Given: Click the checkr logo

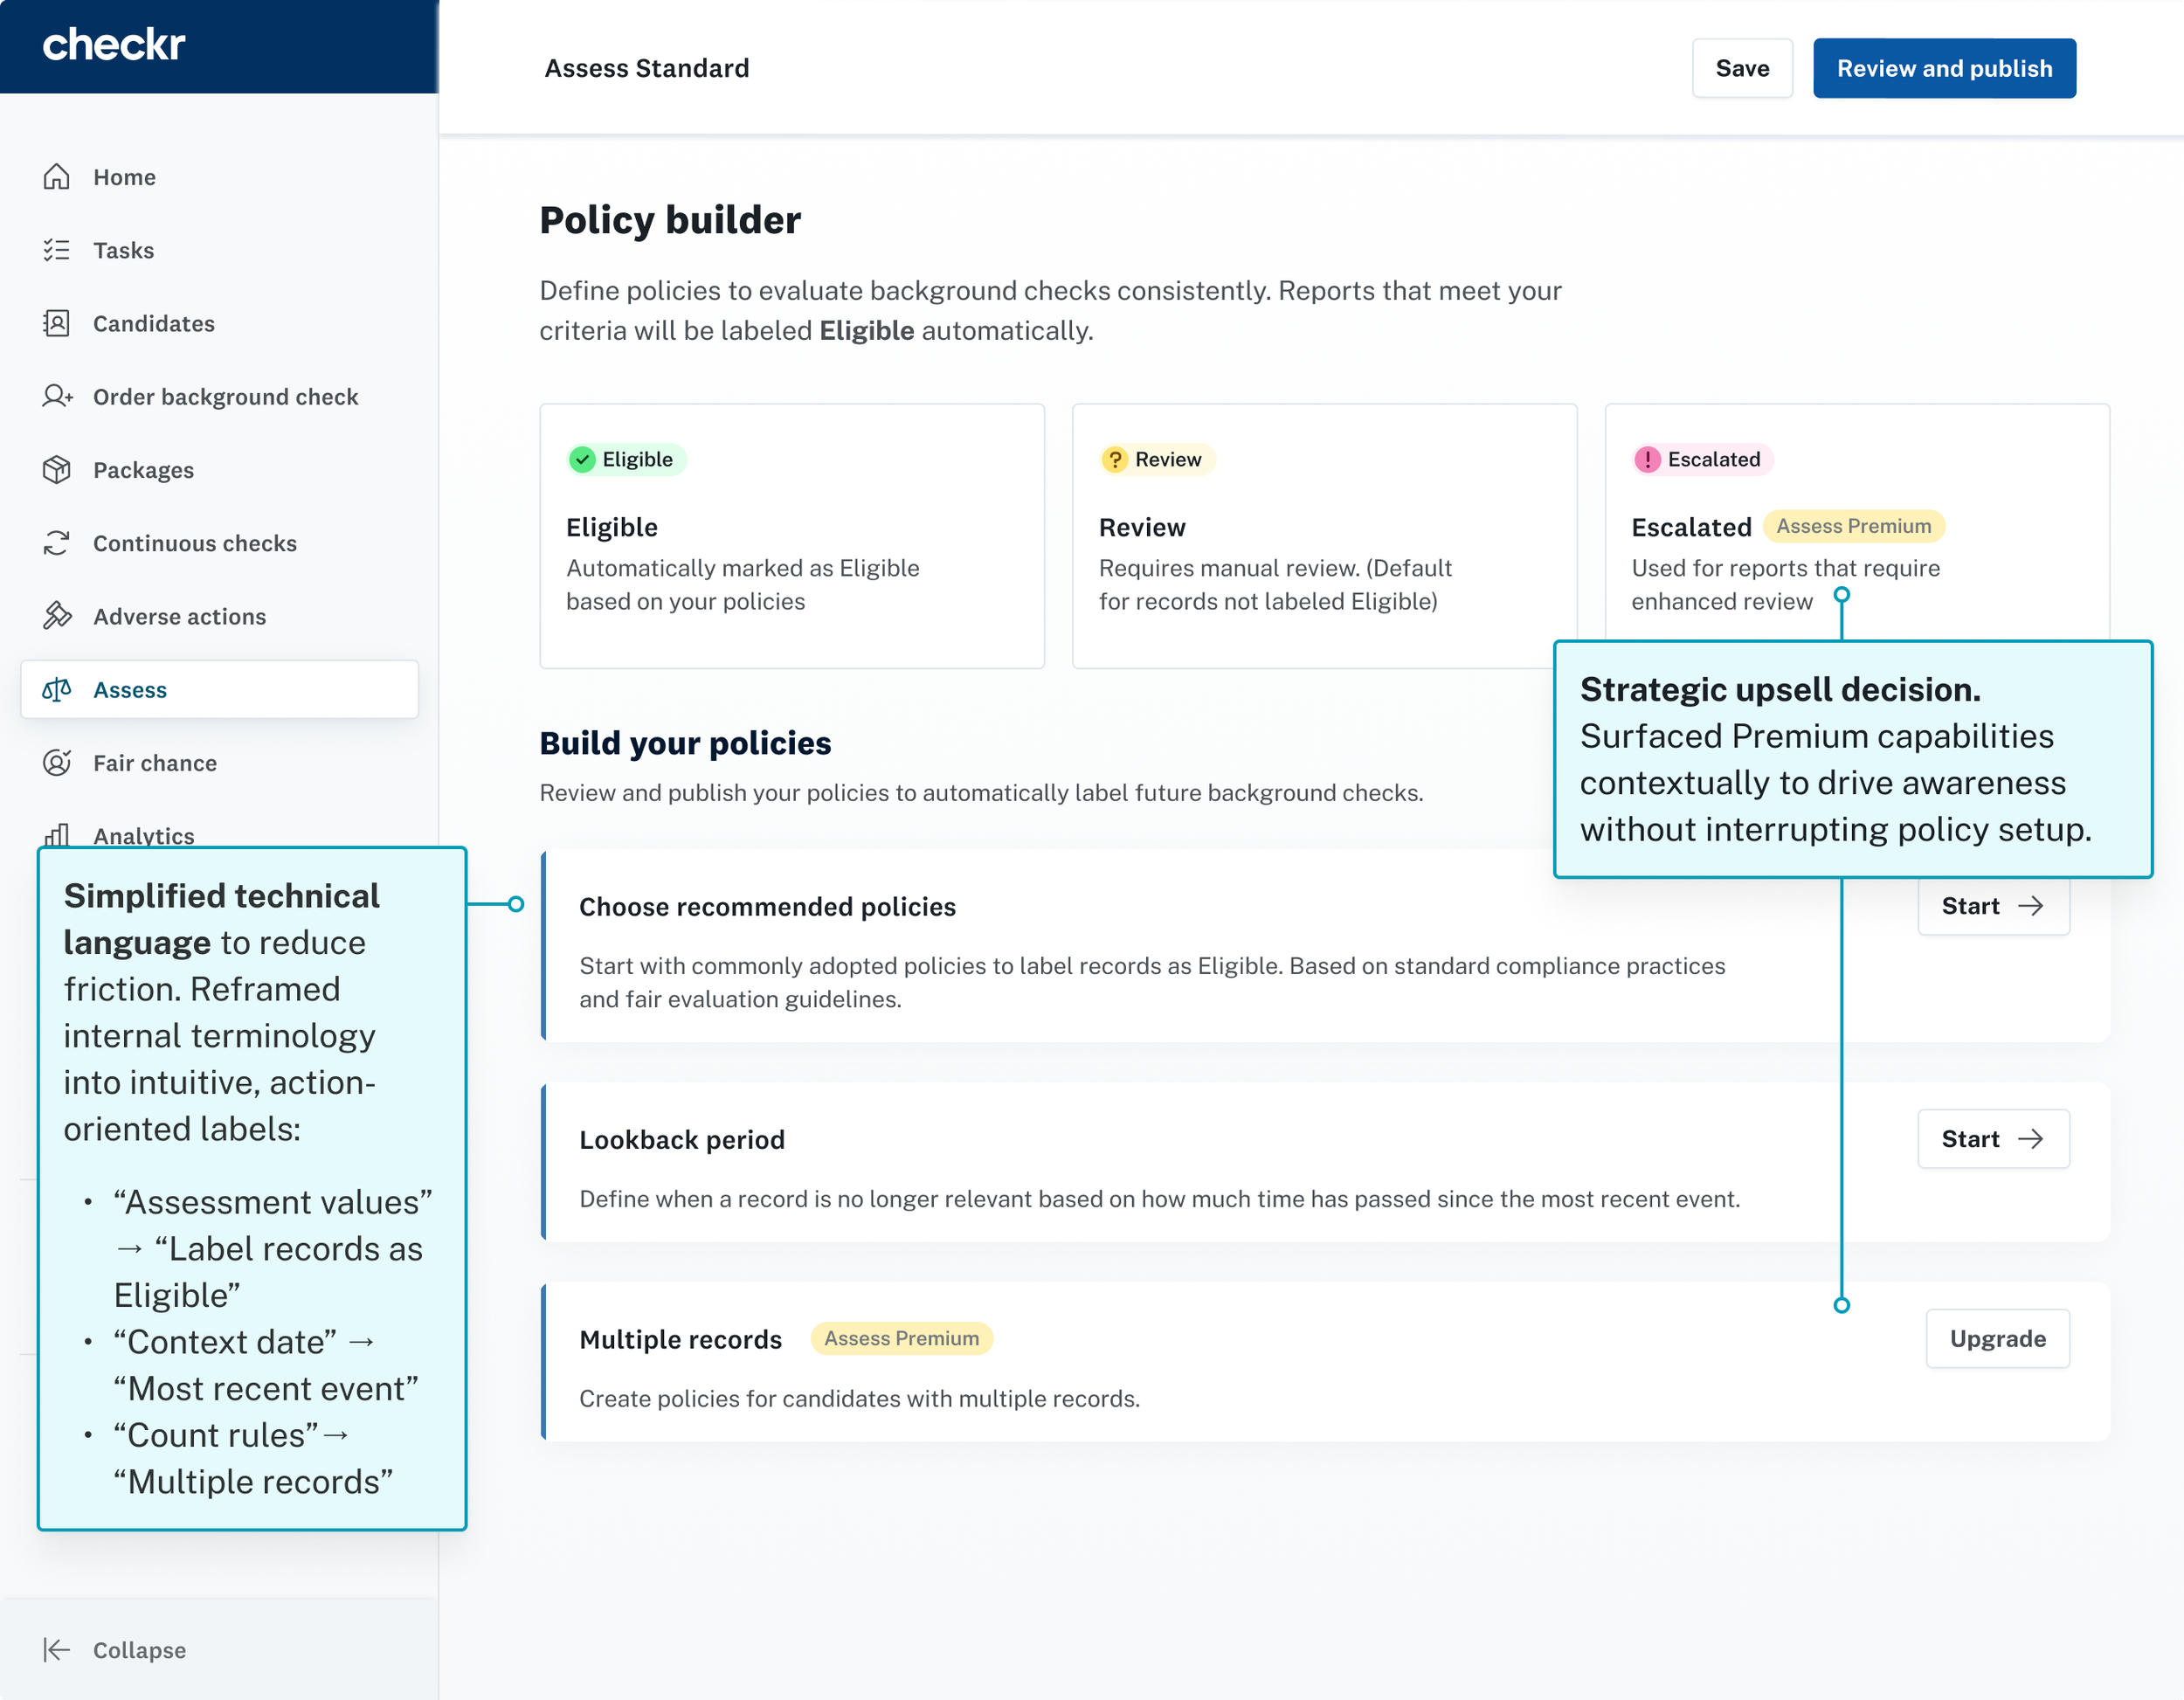Looking at the screenshot, I should point(114,45).
